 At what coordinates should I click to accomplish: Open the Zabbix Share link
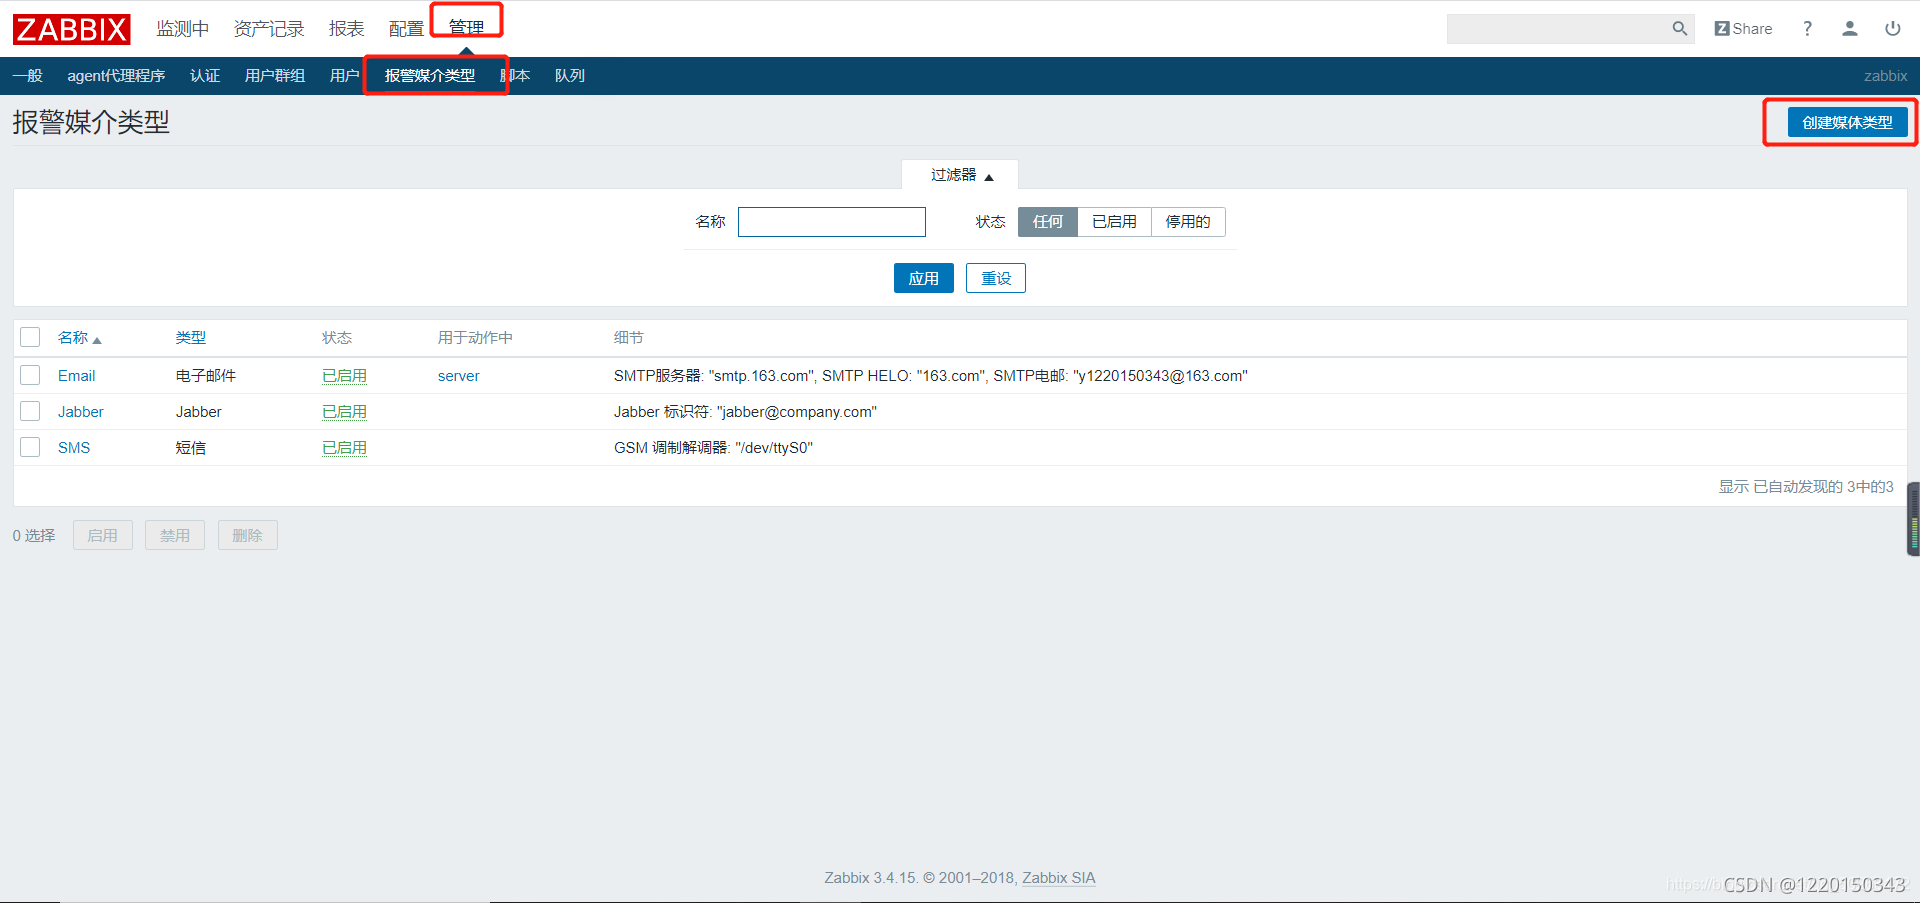point(1743,29)
